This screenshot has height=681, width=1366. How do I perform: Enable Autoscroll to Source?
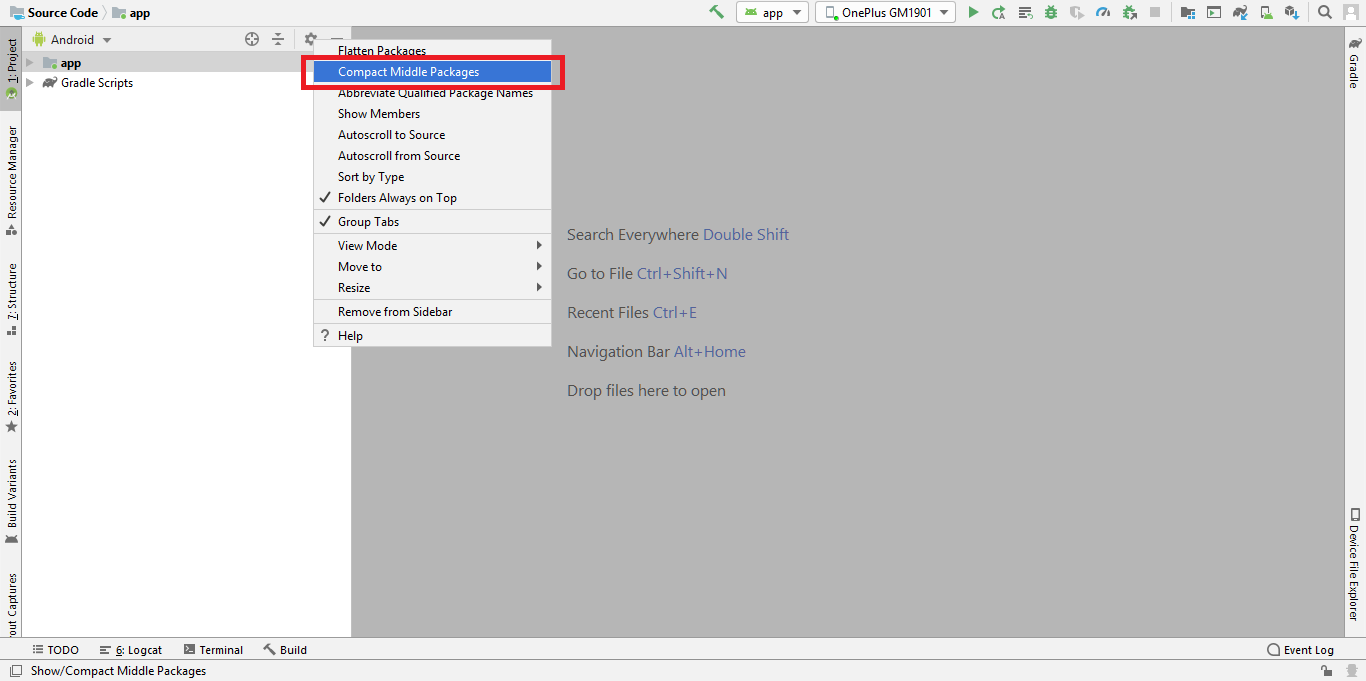(391, 135)
